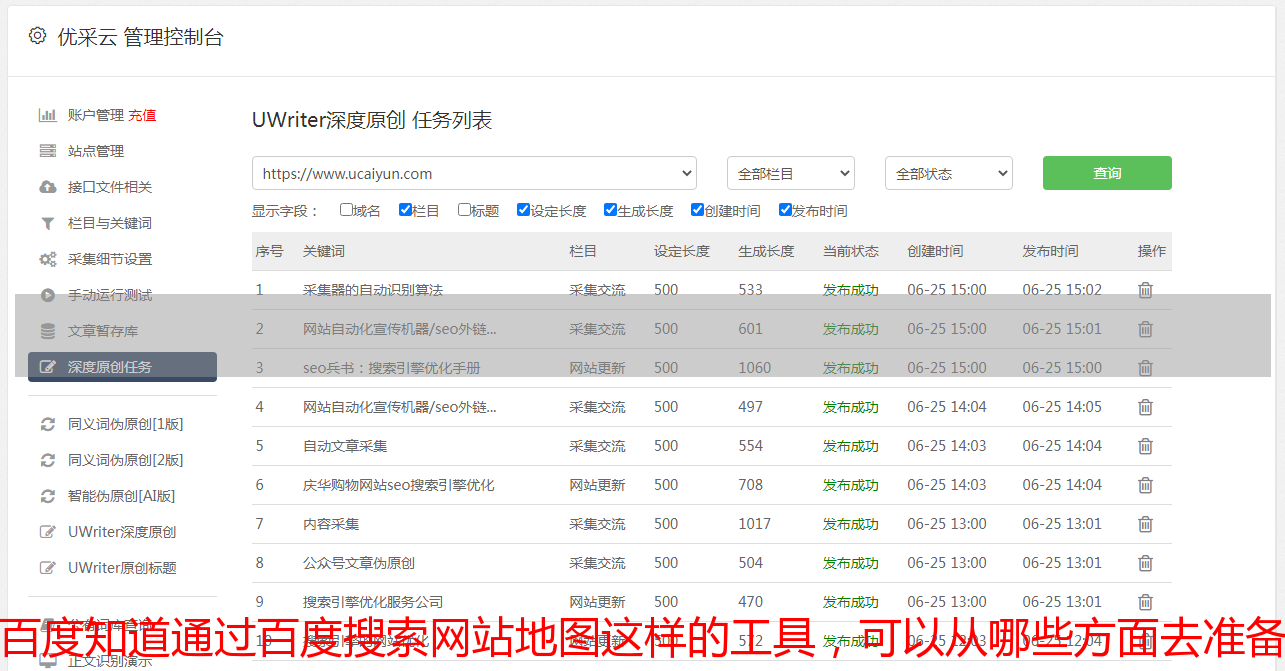Uncheck the 栏目 display field checkbox
The width and height of the screenshot is (1285, 671).
tap(405, 210)
